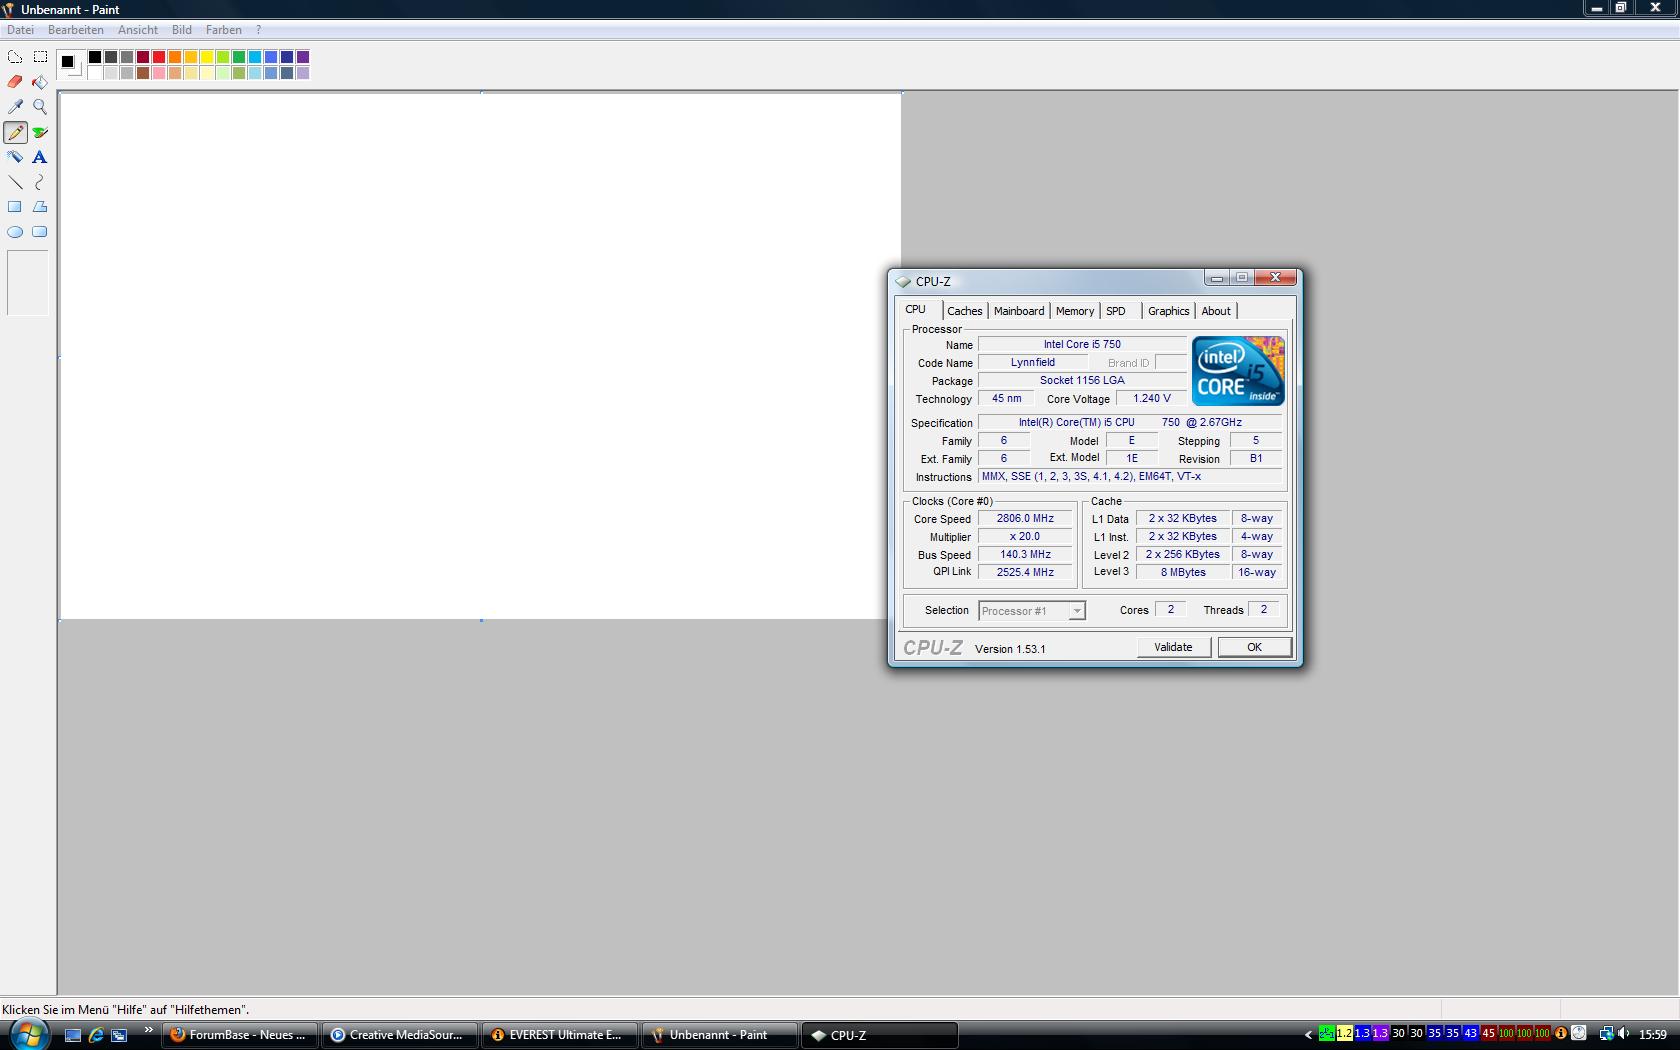Pick the Eraser tool
This screenshot has width=1680, height=1050.
[15, 82]
